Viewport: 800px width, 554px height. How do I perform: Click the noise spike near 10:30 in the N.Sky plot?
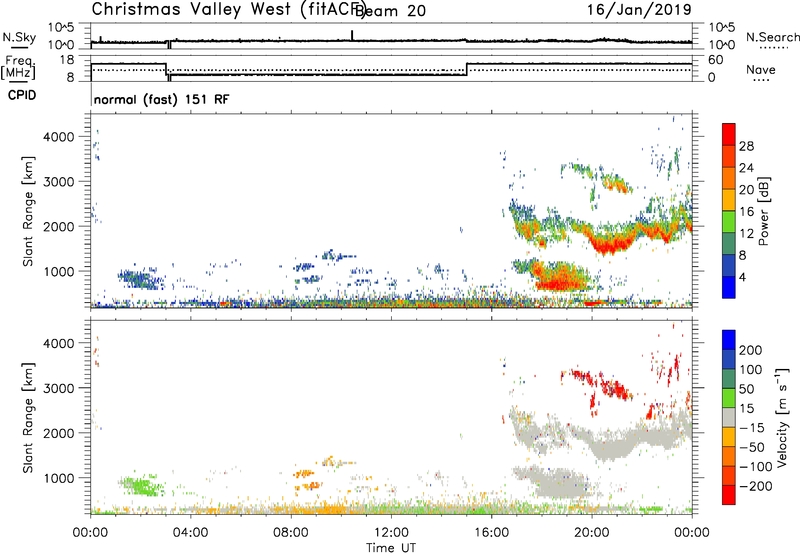pos(352,35)
